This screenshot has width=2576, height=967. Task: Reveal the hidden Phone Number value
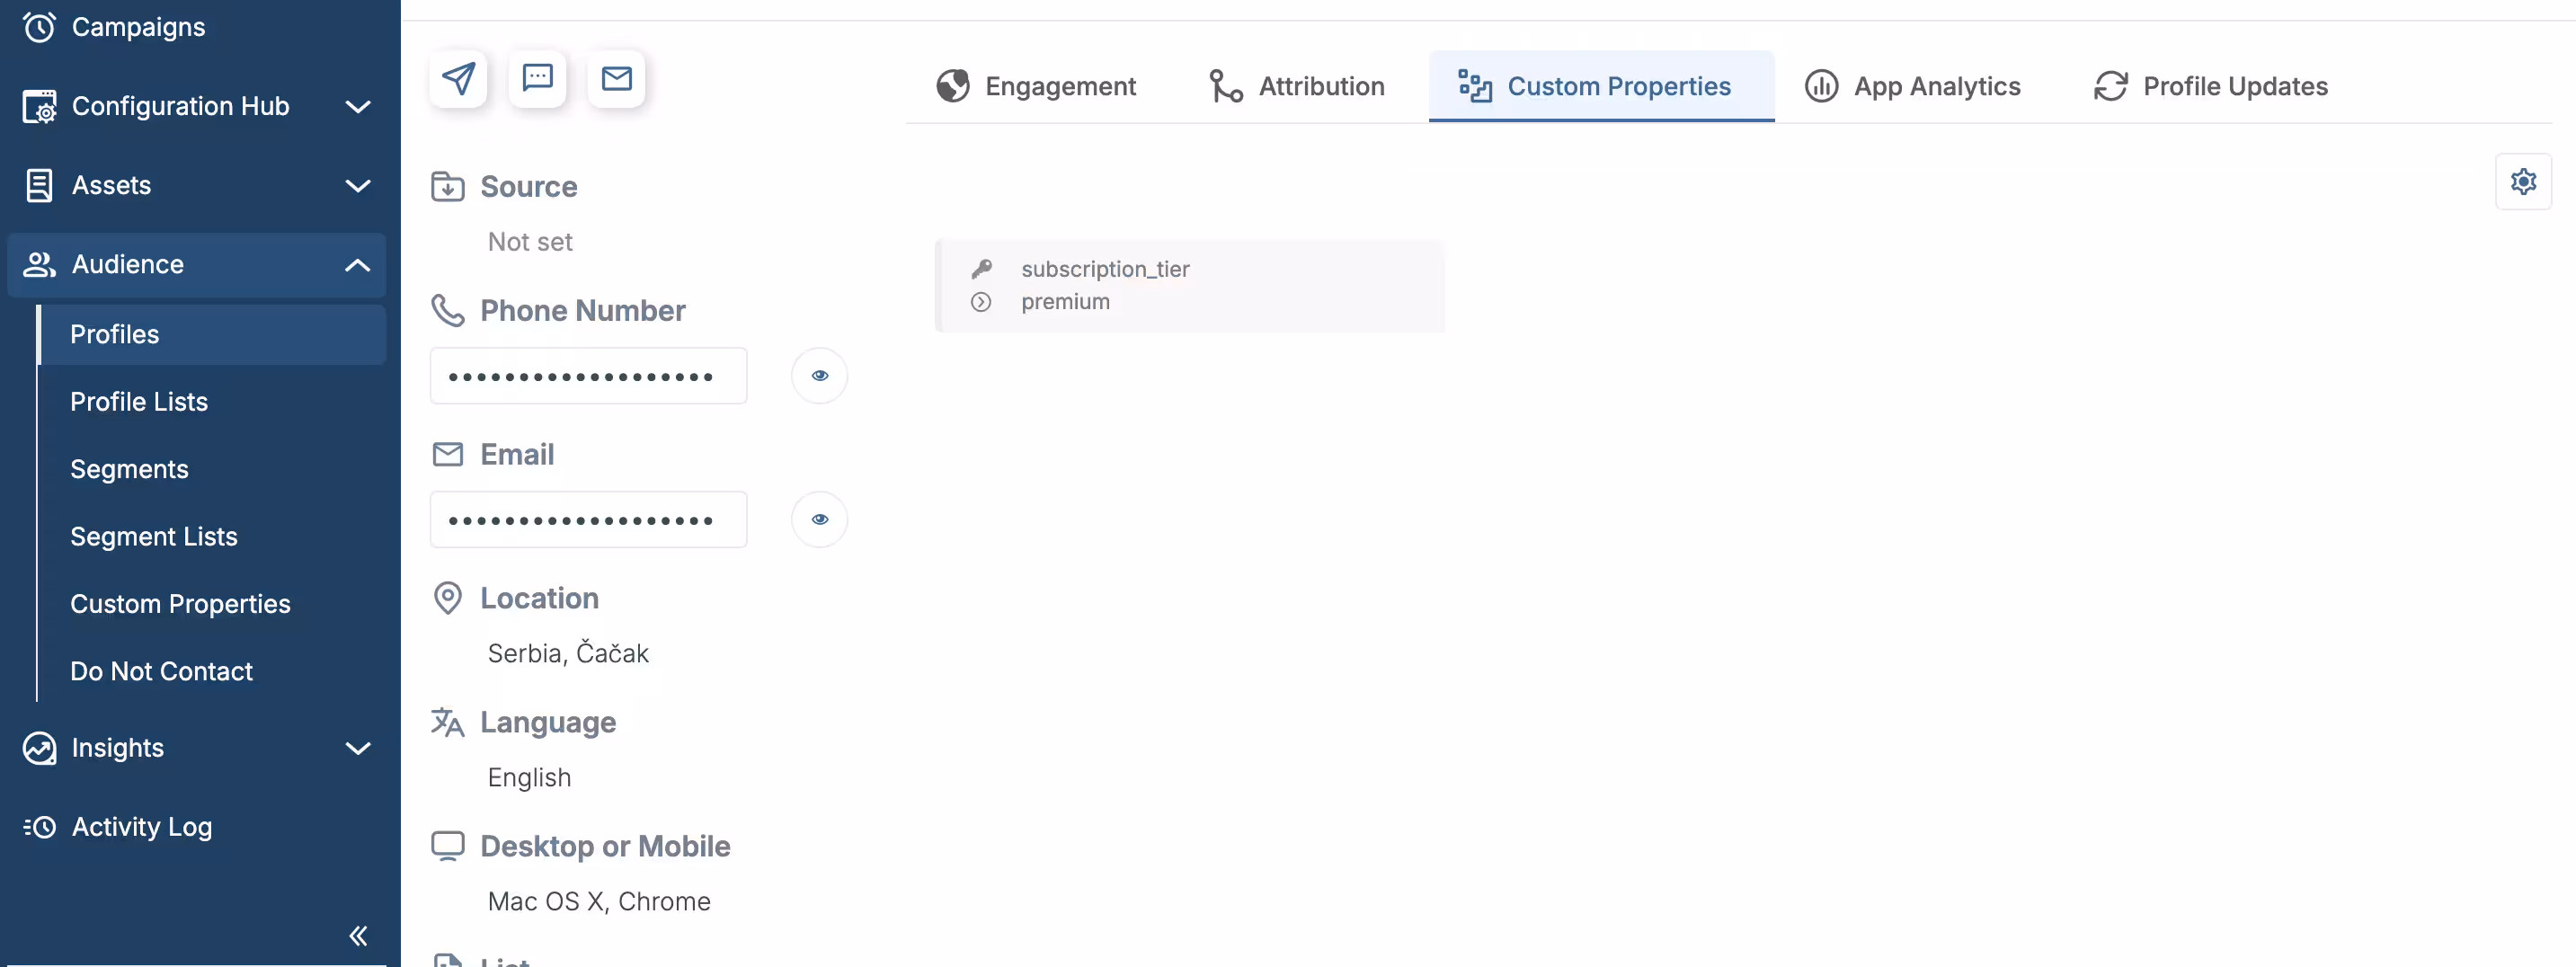click(820, 375)
